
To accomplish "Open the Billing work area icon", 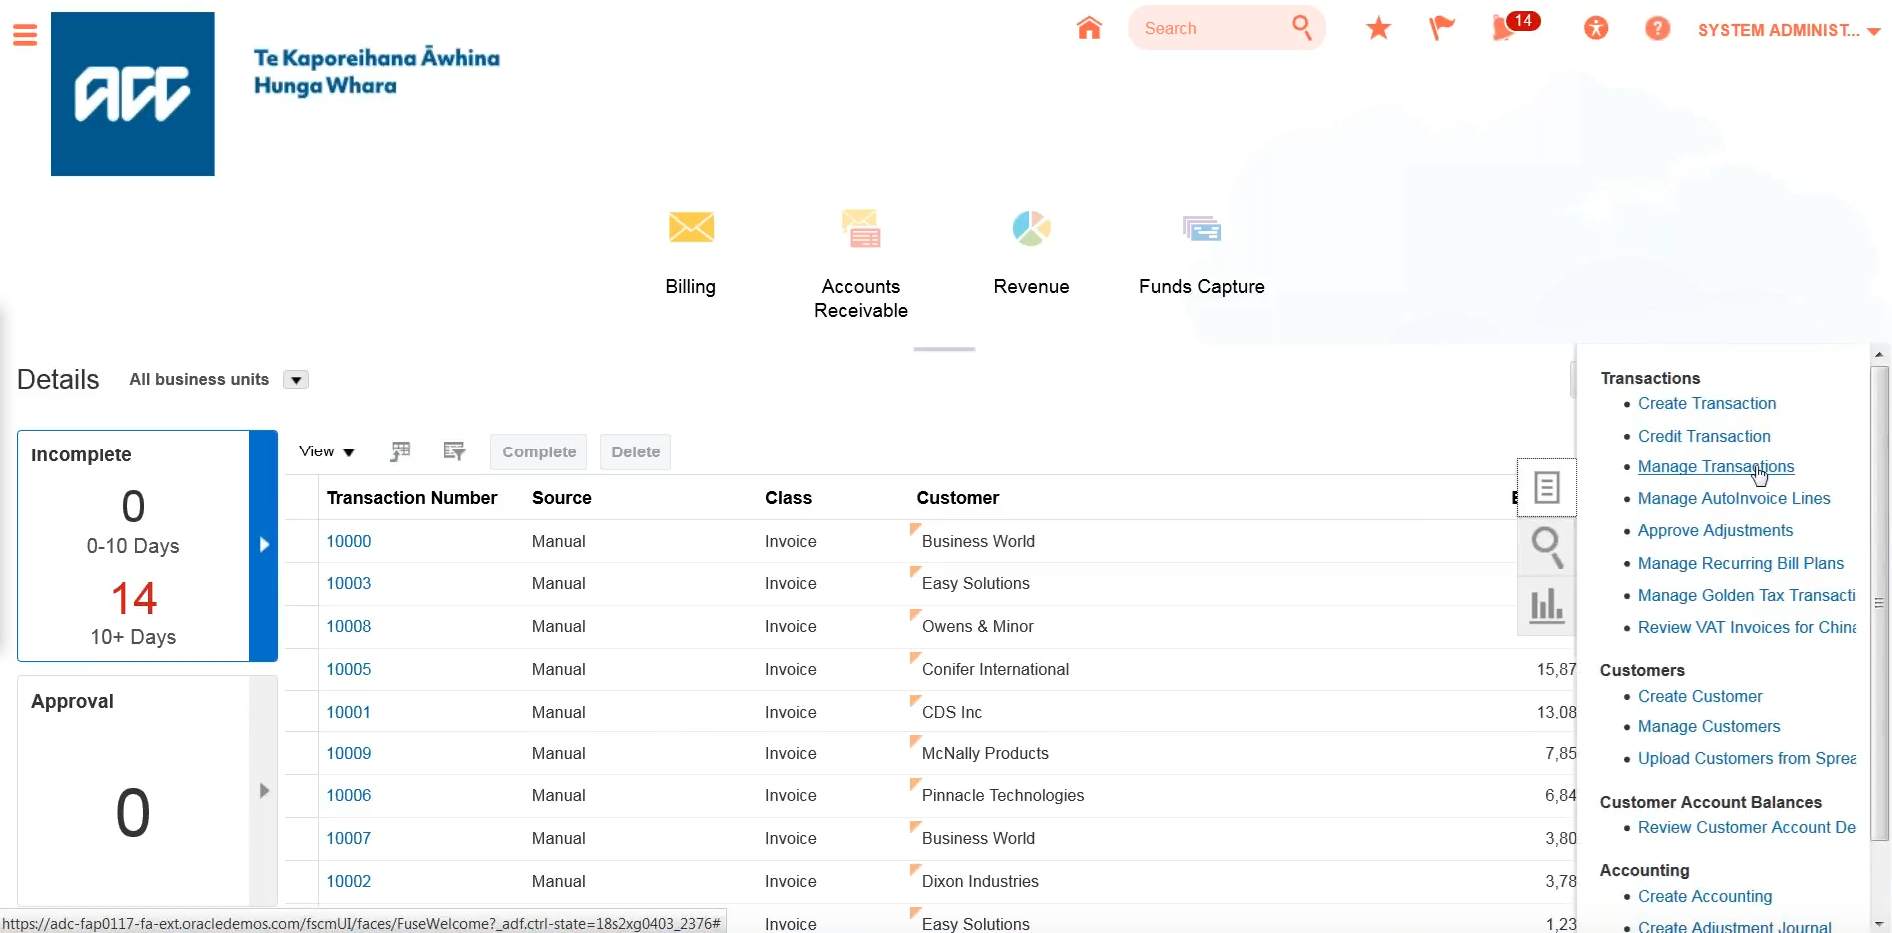I will point(691,229).
